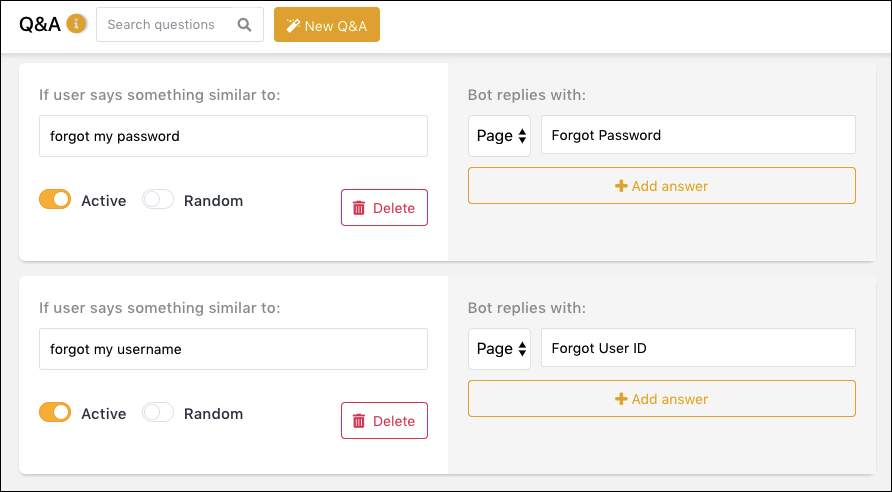Add answer to forgot my password
This screenshot has height=492, width=892.
click(662, 185)
